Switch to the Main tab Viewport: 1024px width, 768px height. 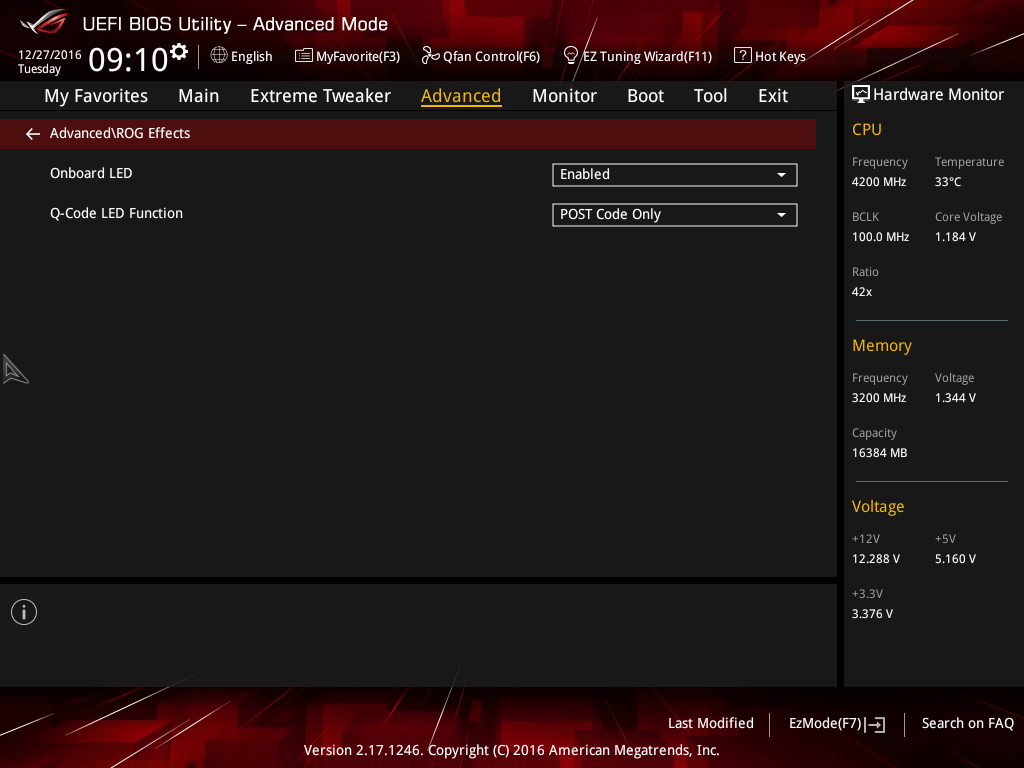point(199,96)
